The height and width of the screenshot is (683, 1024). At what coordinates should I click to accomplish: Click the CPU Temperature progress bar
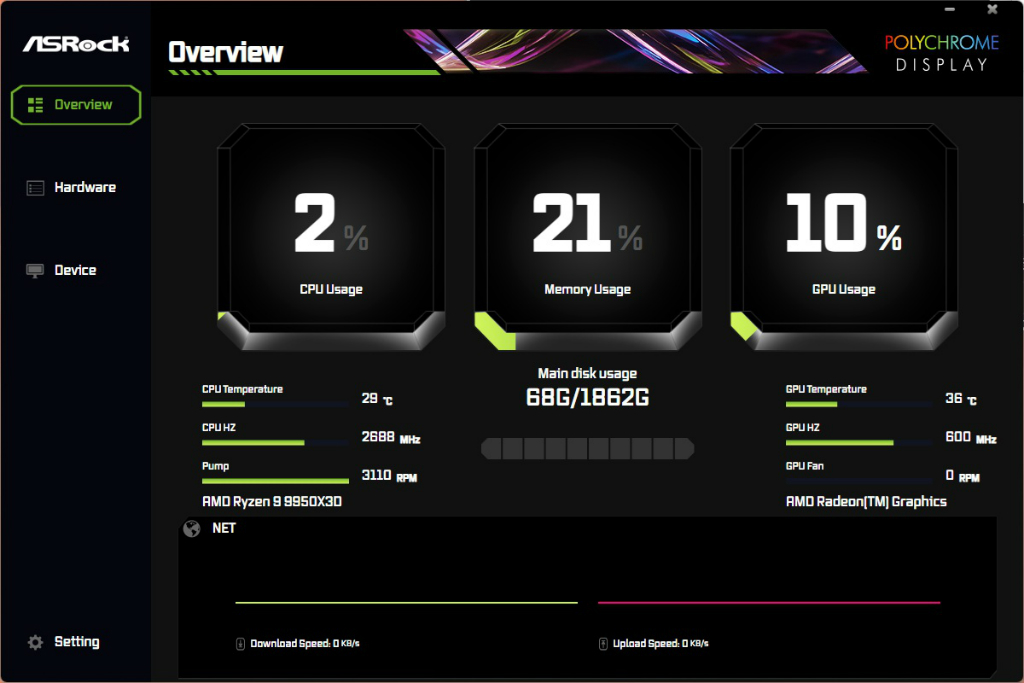275,405
